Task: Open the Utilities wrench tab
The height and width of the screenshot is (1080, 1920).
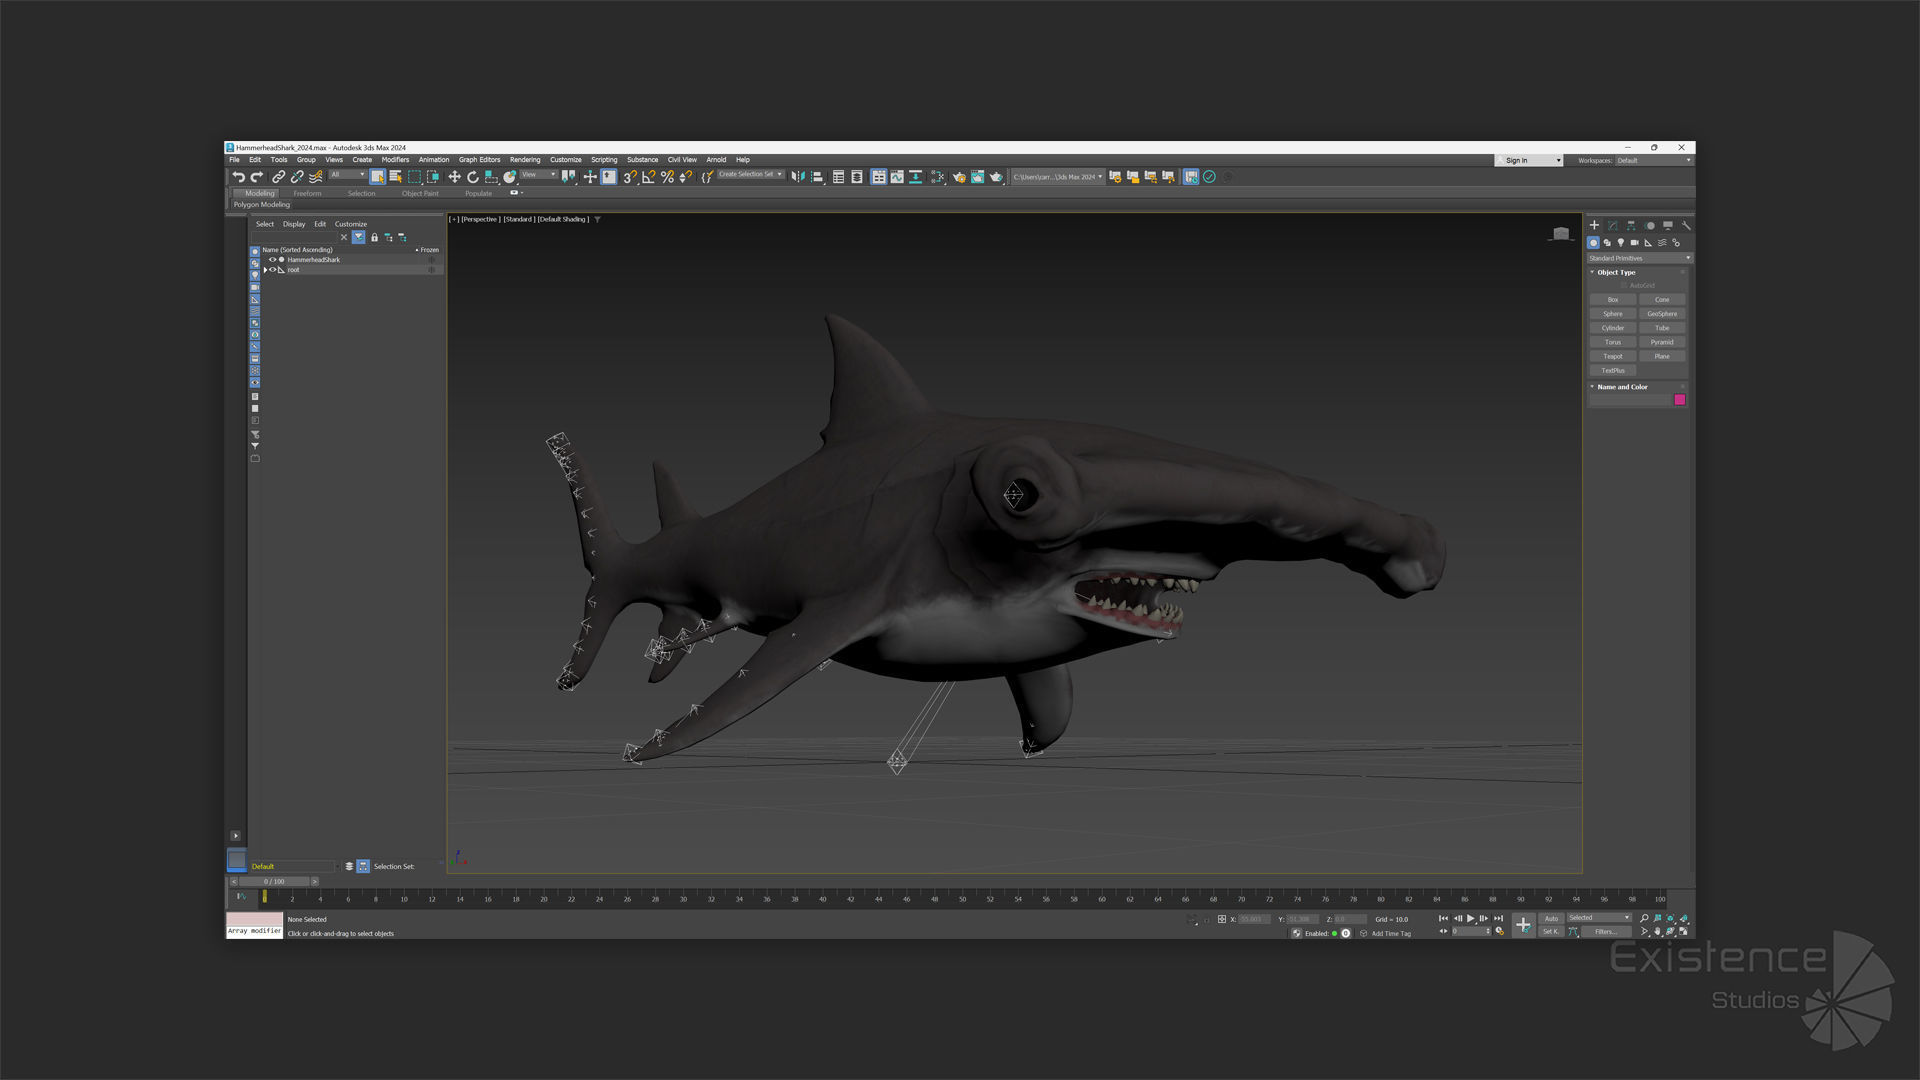Action: pos(1686,226)
